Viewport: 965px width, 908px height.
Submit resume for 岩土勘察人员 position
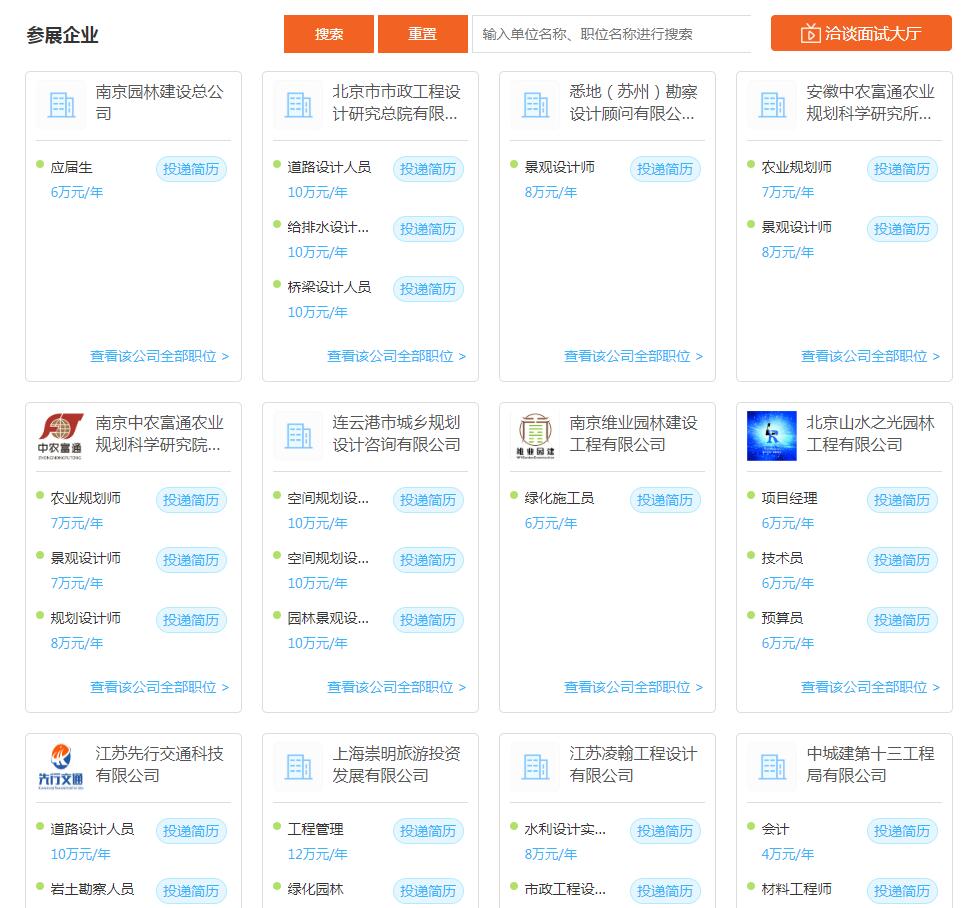(x=191, y=891)
